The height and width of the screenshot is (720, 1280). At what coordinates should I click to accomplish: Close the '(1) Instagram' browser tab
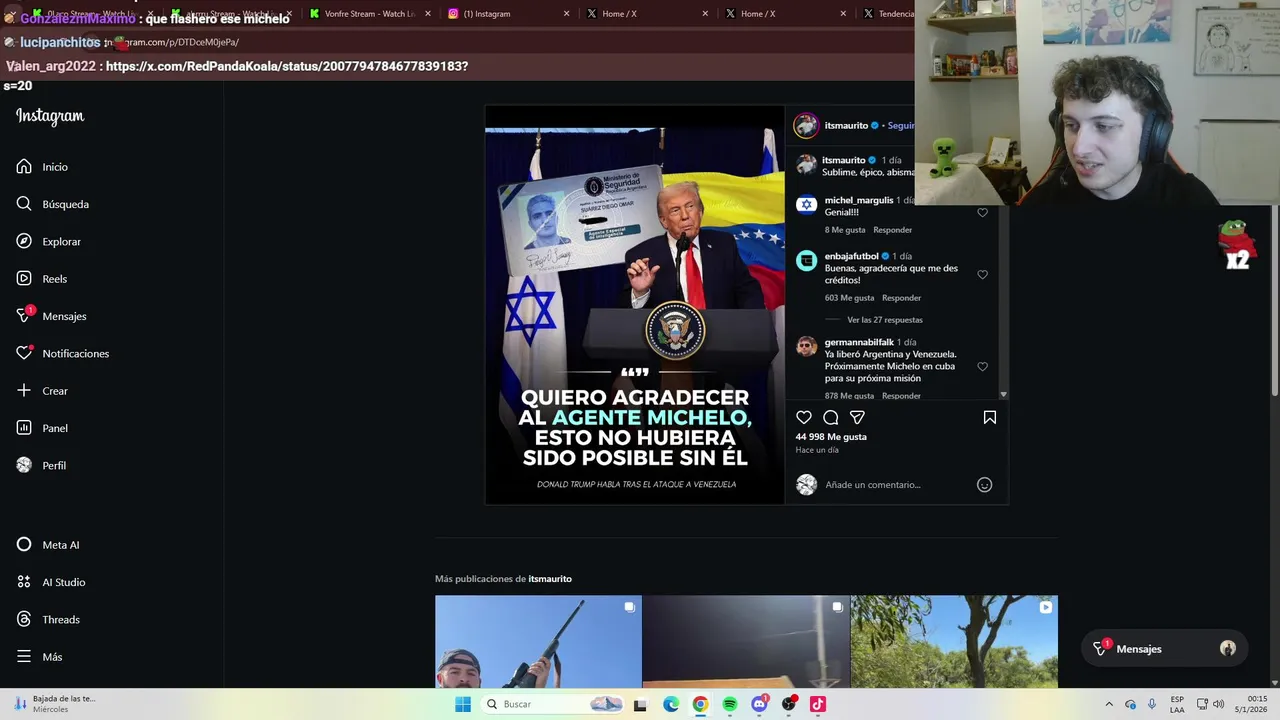(566, 14)
